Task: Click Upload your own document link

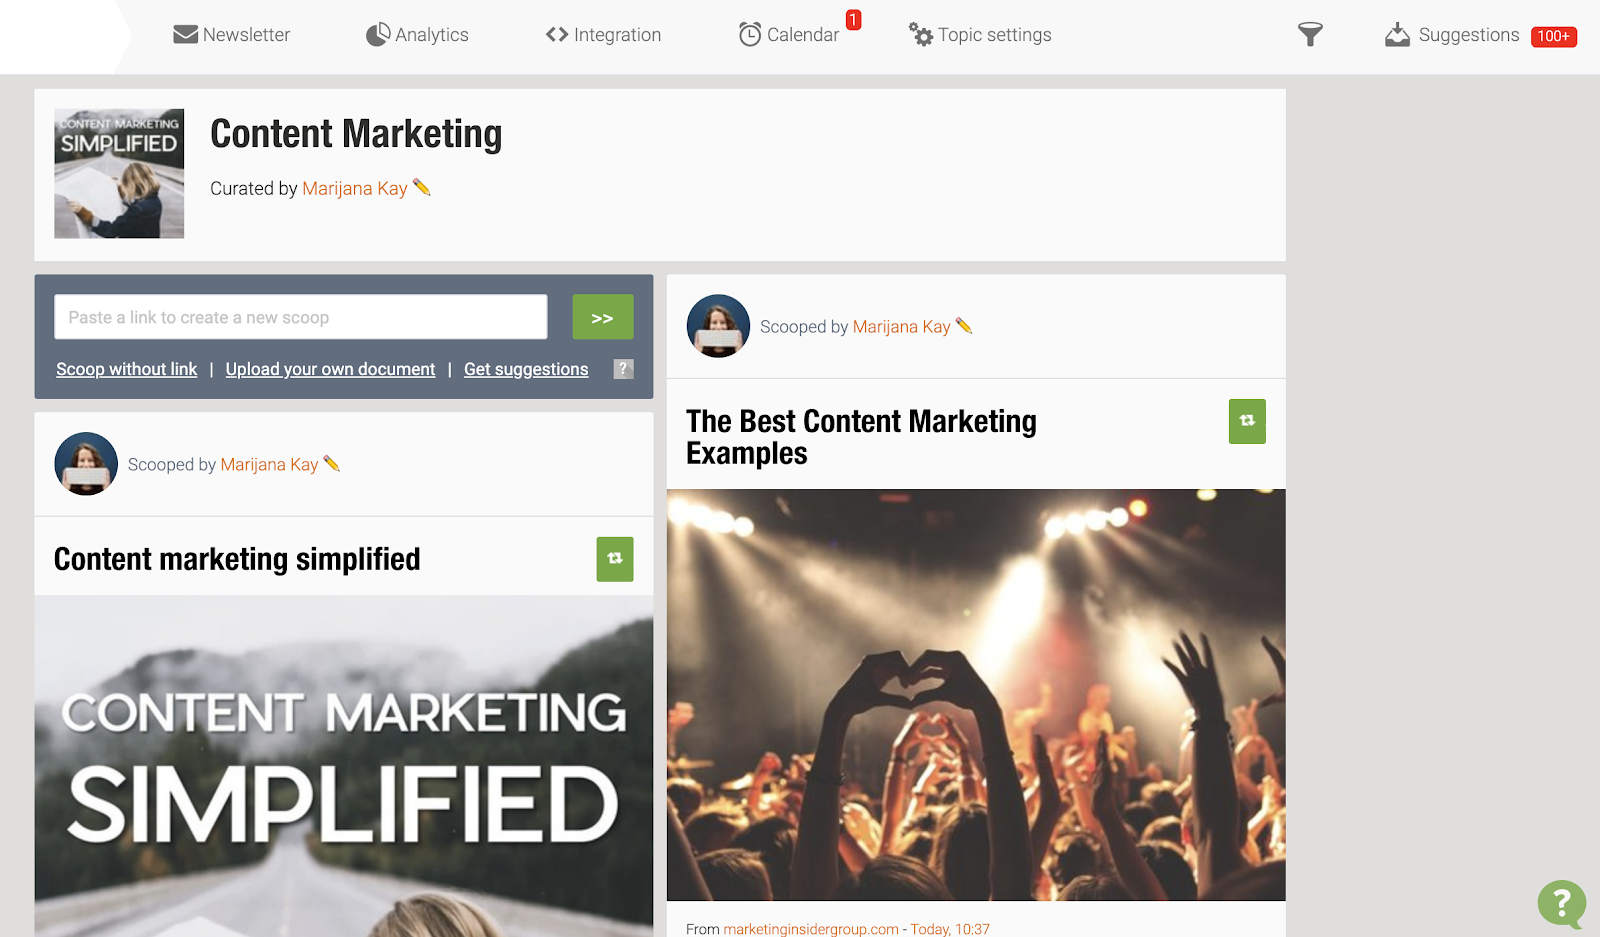Action: [x=330, y=369]
